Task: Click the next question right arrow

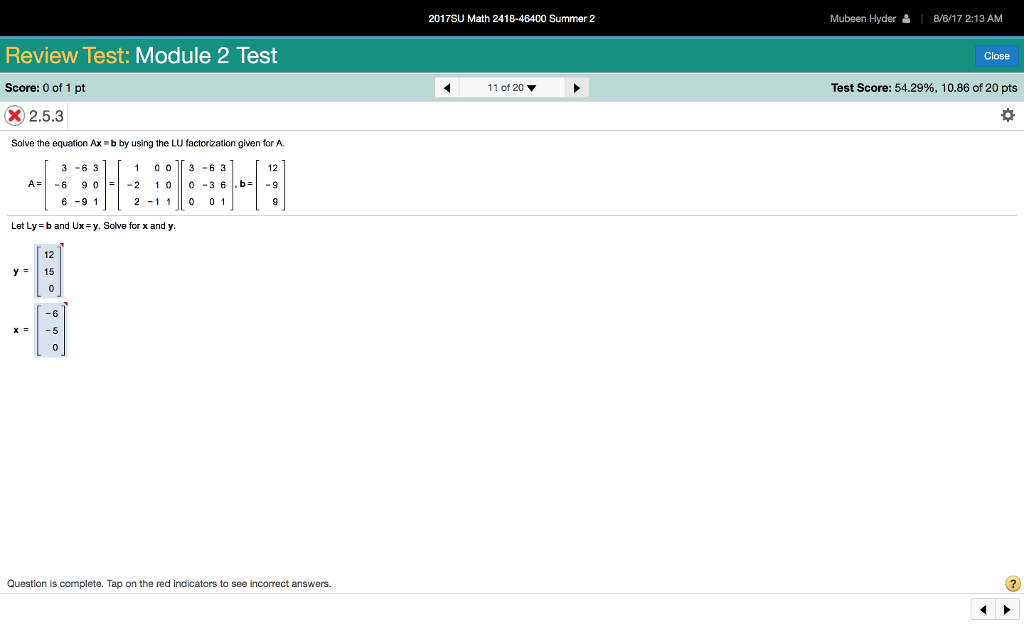Action: click(x=577, y=87)
